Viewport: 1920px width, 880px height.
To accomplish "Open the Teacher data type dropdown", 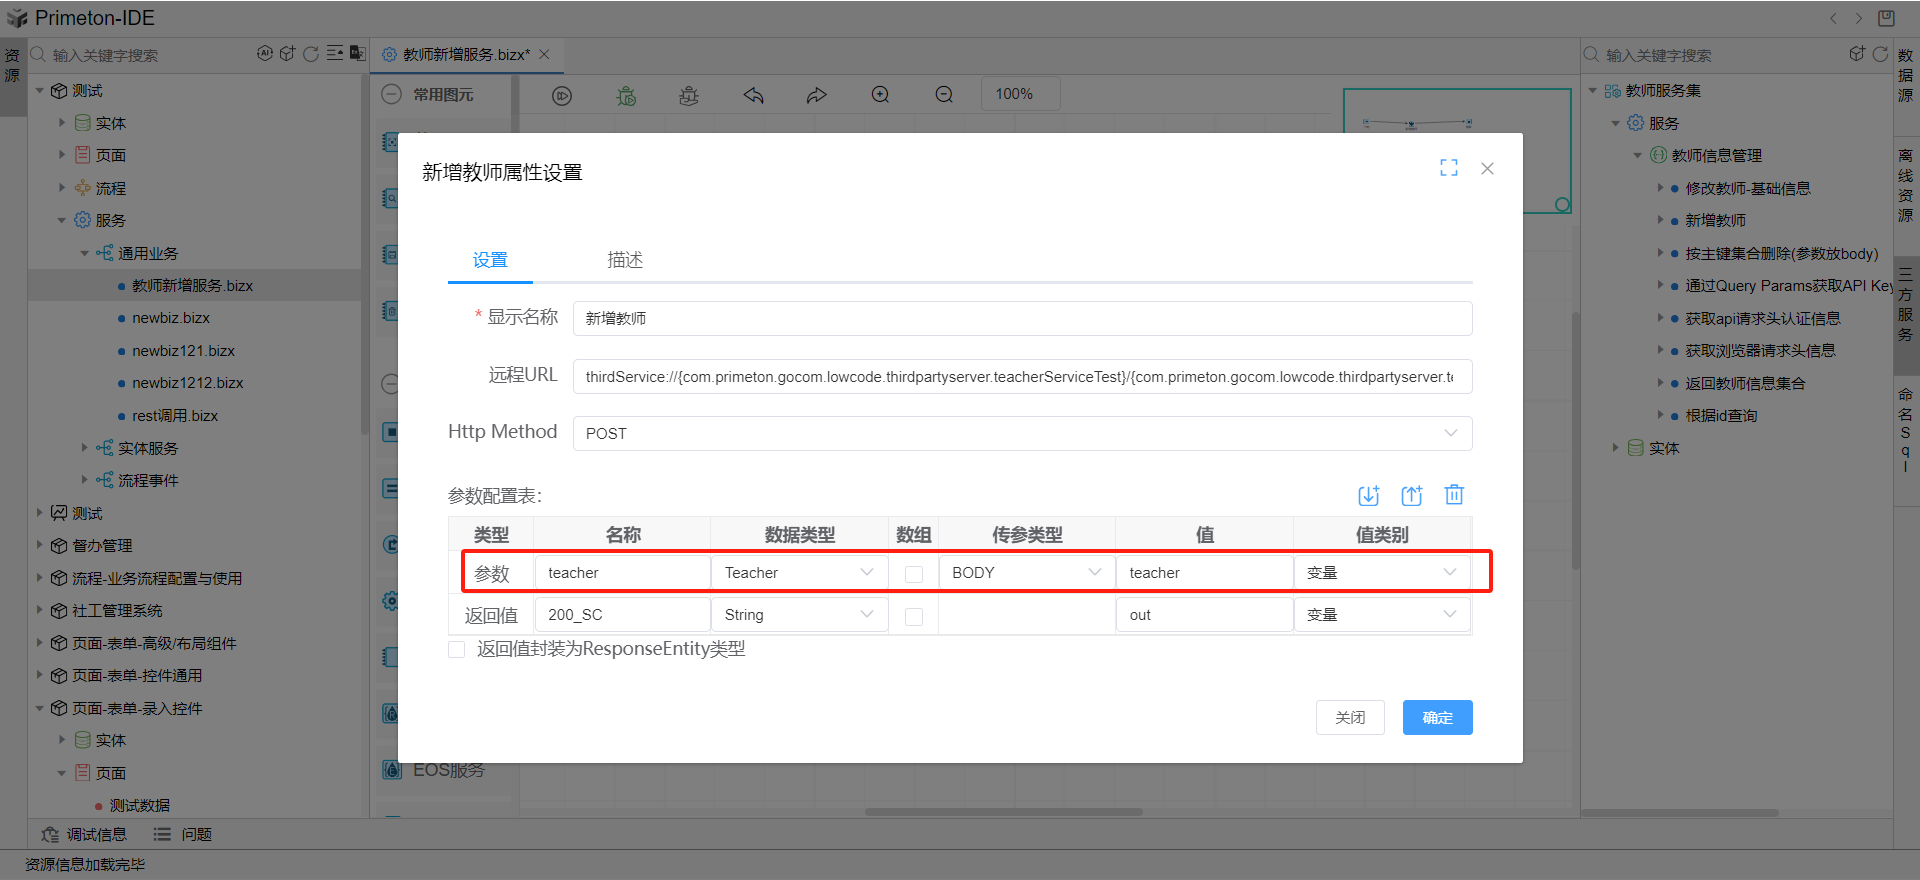I will 798,573.
